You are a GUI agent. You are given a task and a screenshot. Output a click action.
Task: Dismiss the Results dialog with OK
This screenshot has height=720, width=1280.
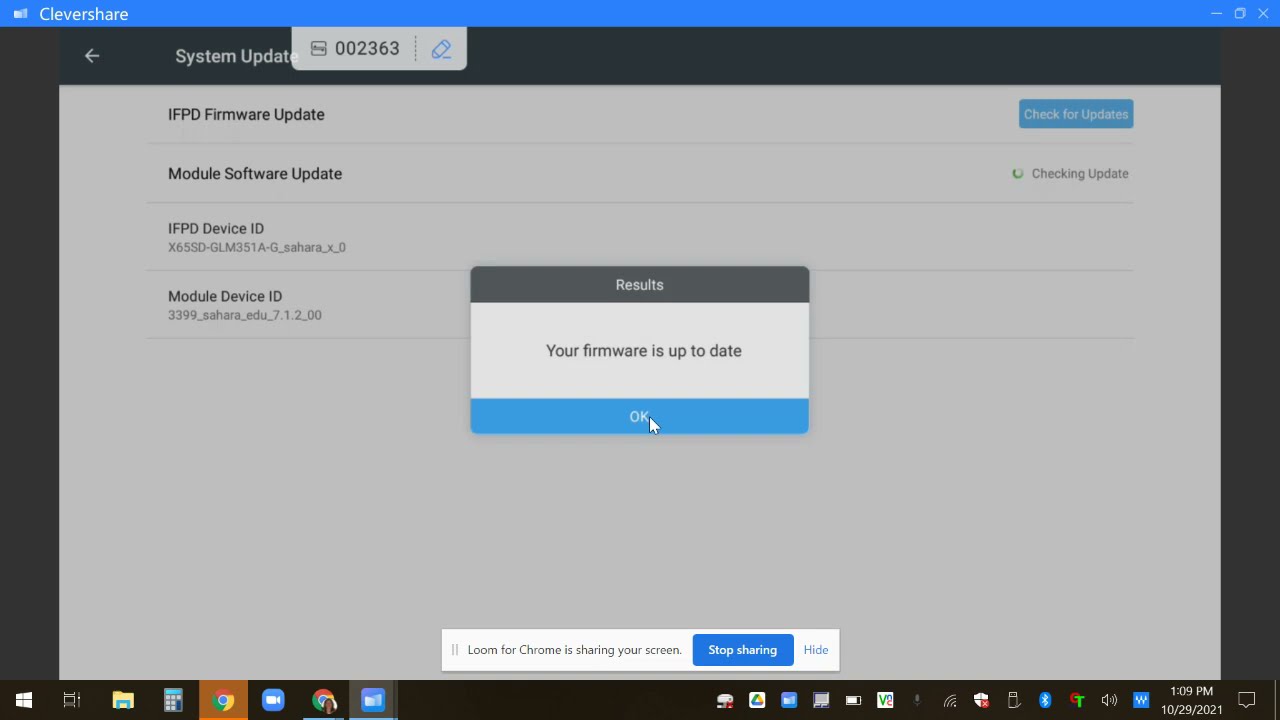[x=639, y=416]
